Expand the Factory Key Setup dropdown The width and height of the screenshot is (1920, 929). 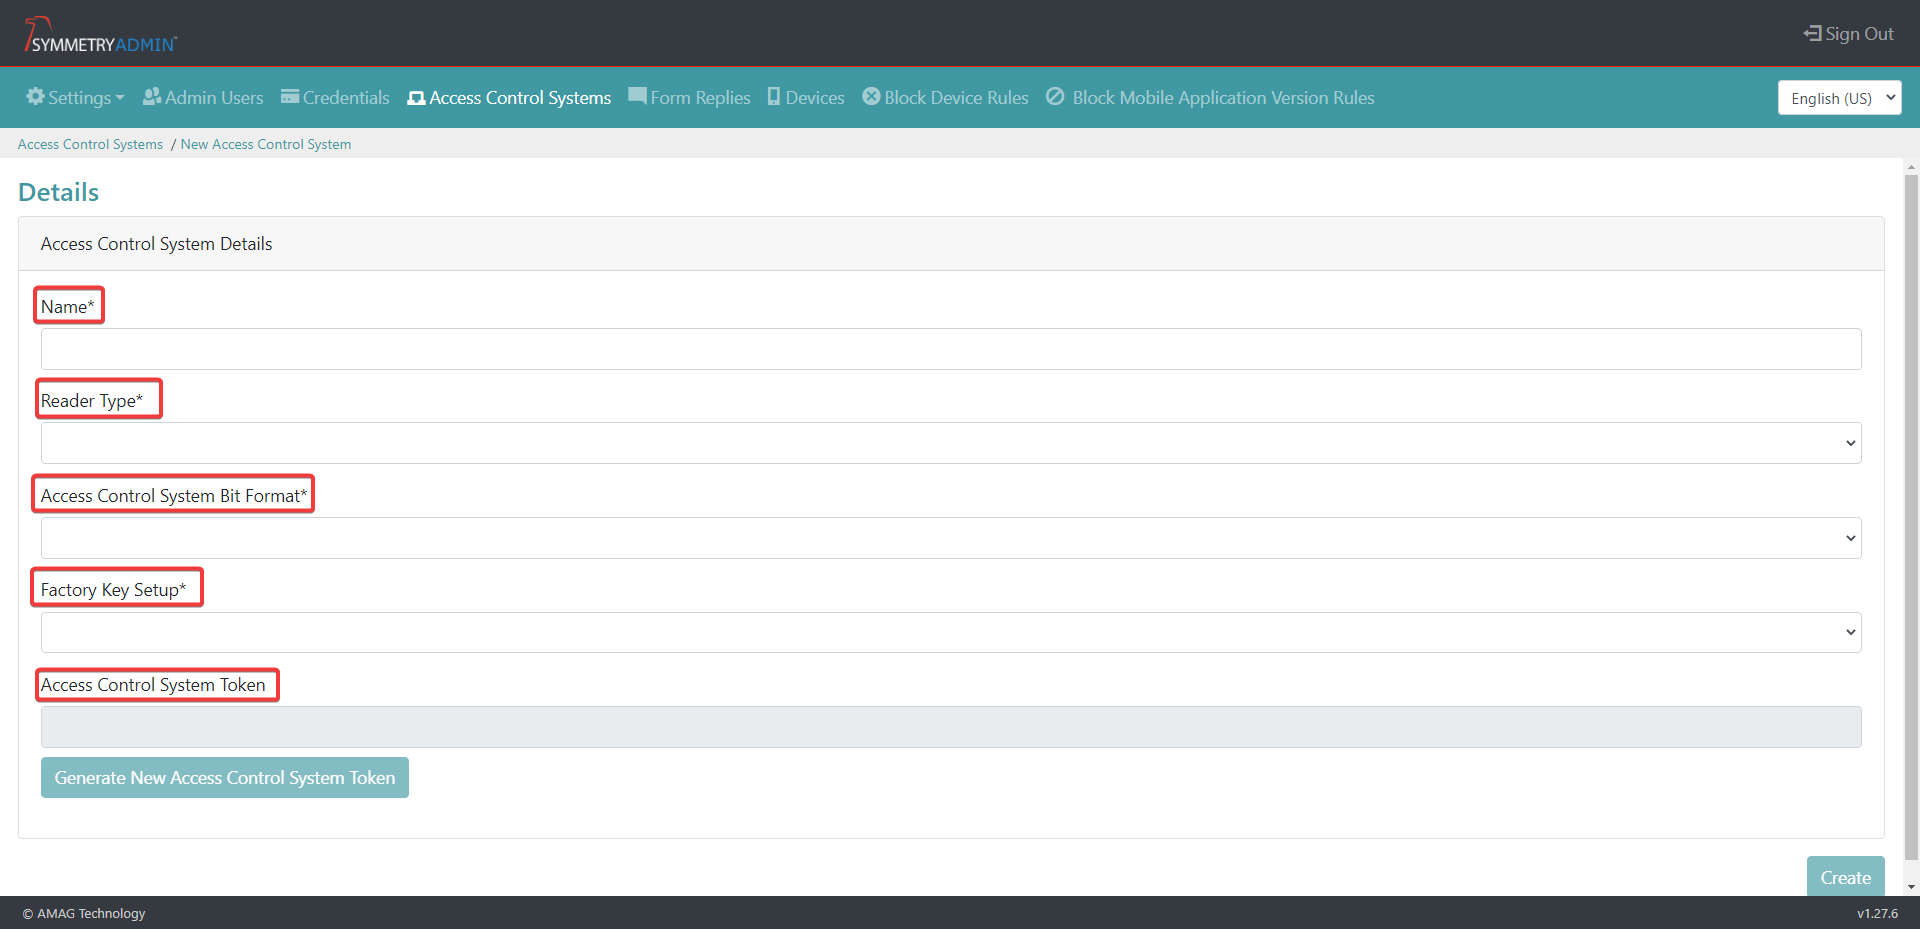click(951, 632)
